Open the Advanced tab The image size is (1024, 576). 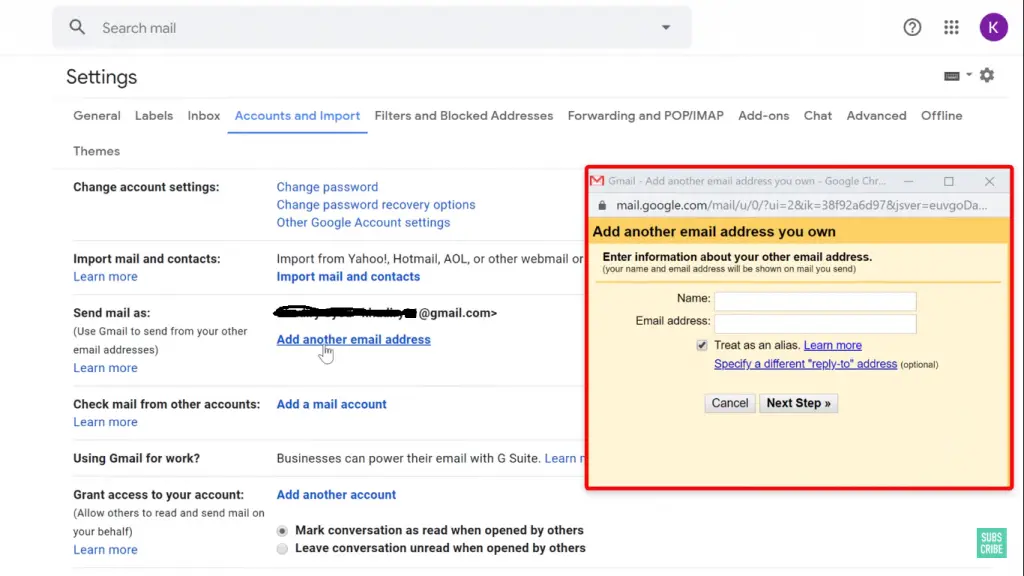click(x=876, y=116)
